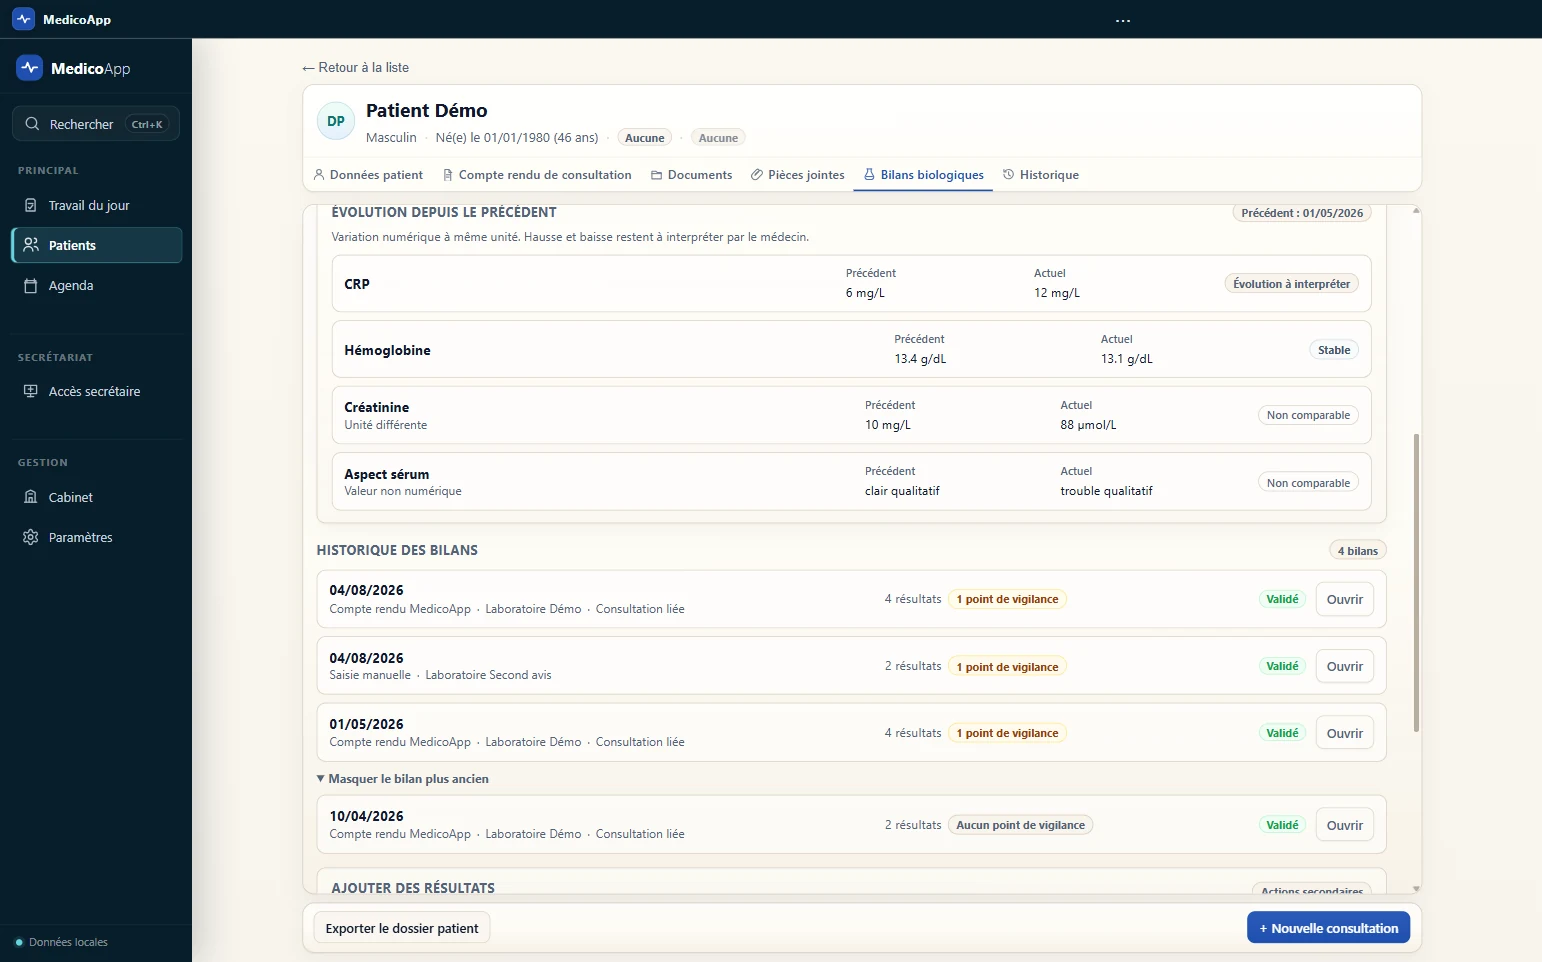Open Compte rendu de consultation tab
The width and height of the screenshot is (1542, 962).
point(537,174)
